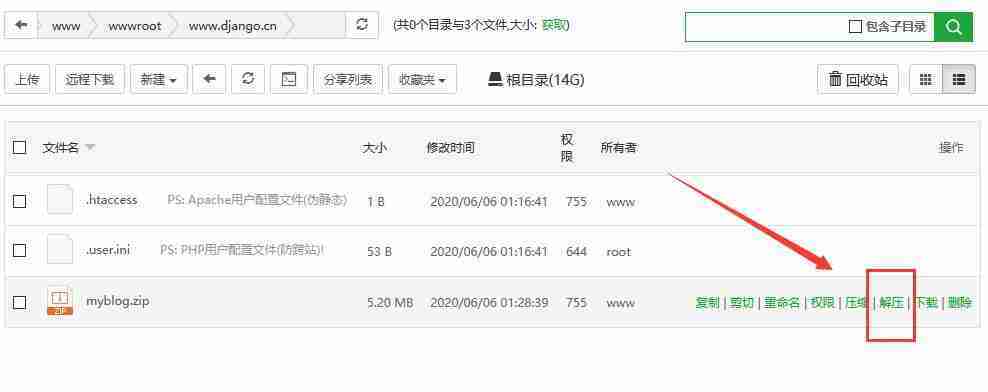
Task: Open the 分享列表 share list
Action: click(x=348, y=79)
